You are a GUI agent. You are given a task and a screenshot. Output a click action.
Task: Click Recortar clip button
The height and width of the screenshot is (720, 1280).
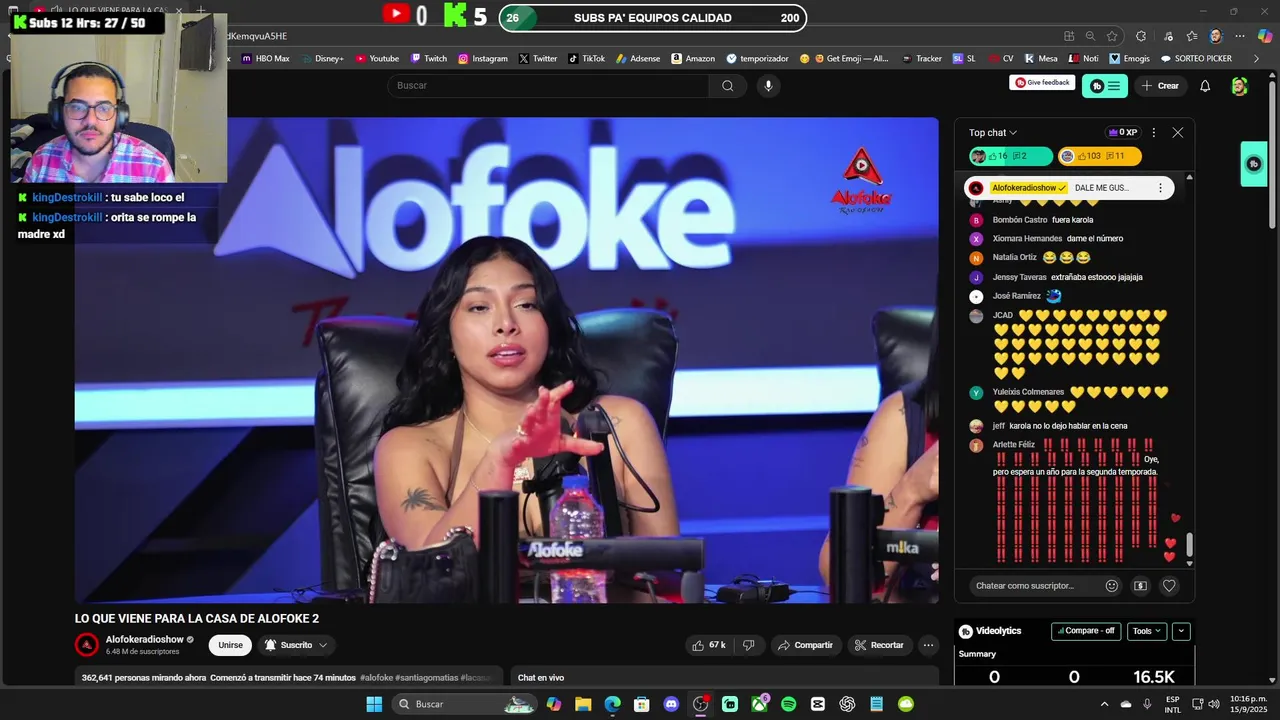click(879, 645)
